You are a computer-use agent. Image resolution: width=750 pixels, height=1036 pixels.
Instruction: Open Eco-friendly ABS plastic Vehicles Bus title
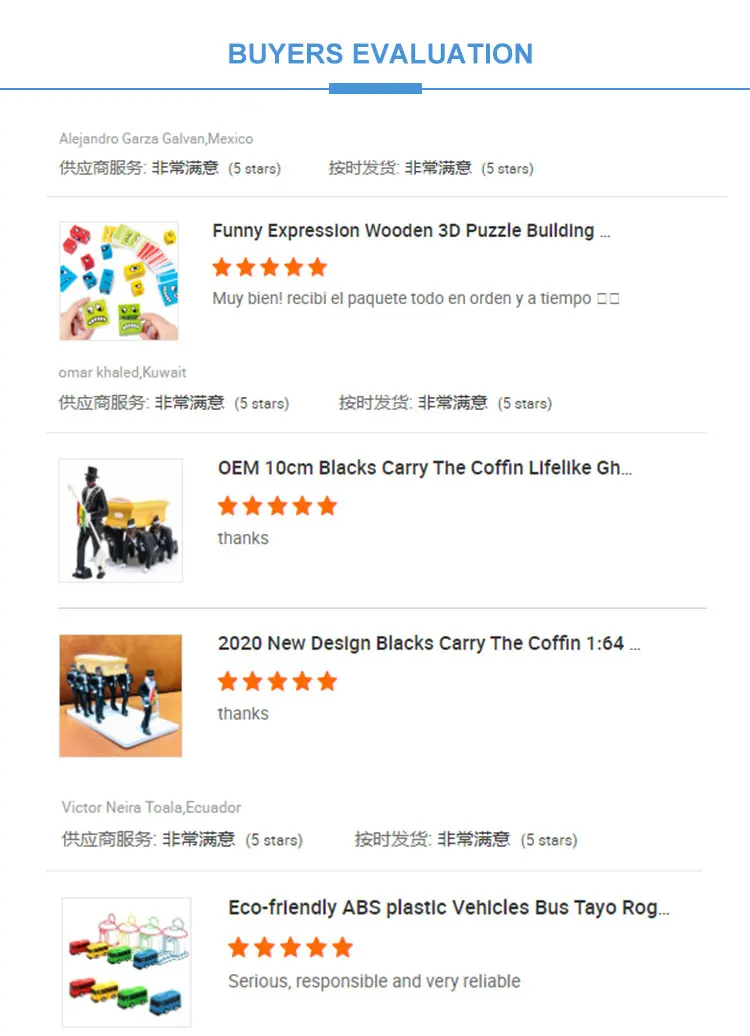(x=449, y=908)
